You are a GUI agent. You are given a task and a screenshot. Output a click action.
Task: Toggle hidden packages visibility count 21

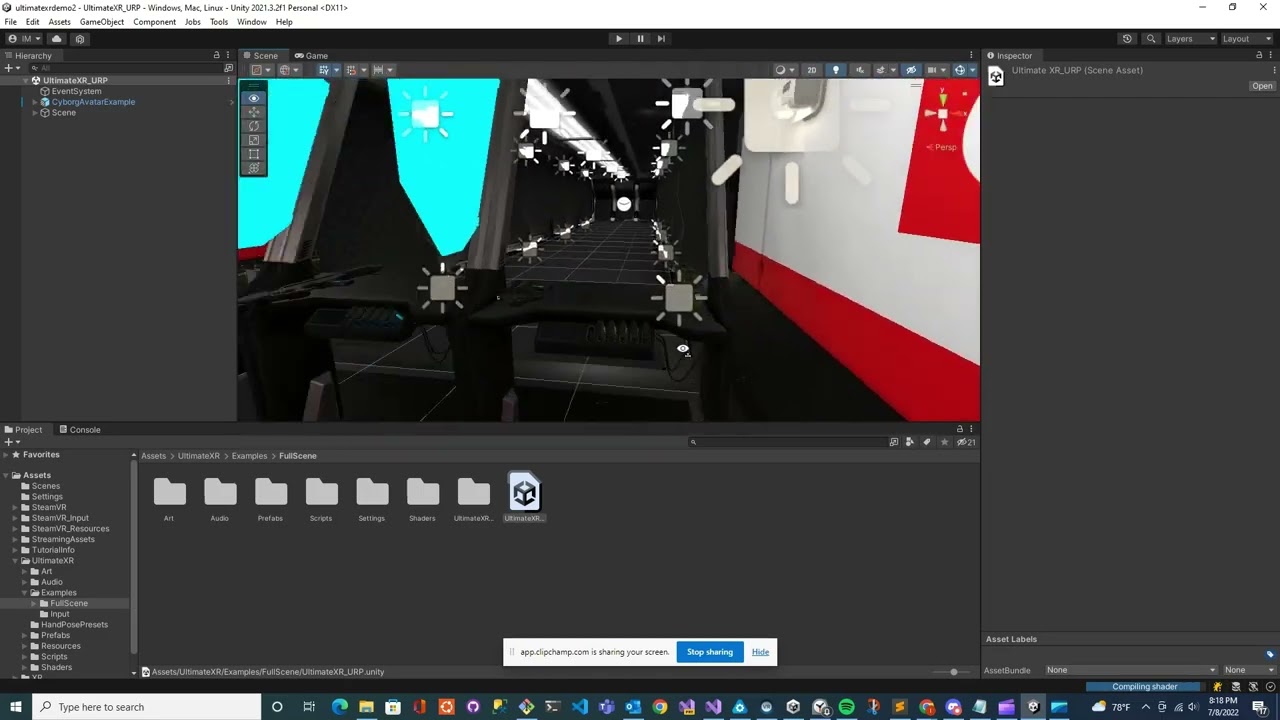(x=966, y=442)
